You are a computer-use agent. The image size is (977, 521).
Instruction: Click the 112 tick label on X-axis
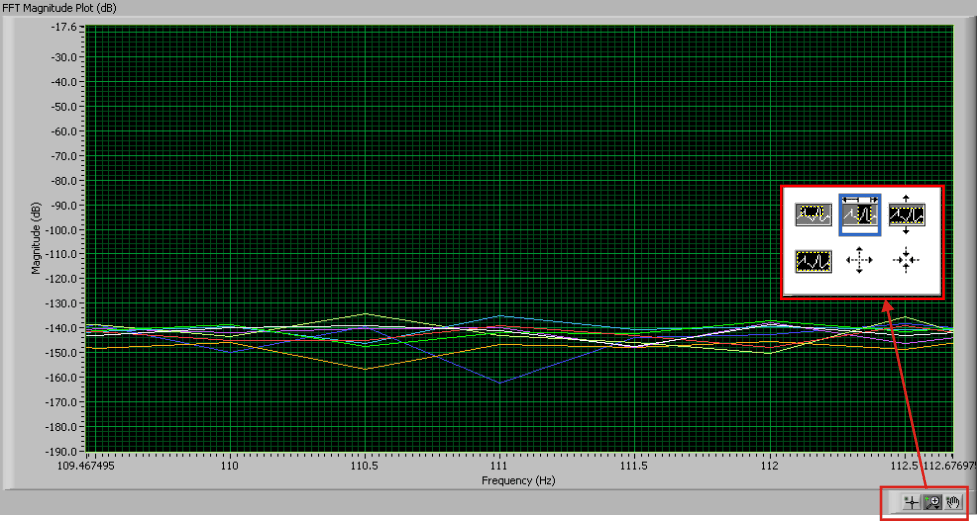click(x=770, y=466)
